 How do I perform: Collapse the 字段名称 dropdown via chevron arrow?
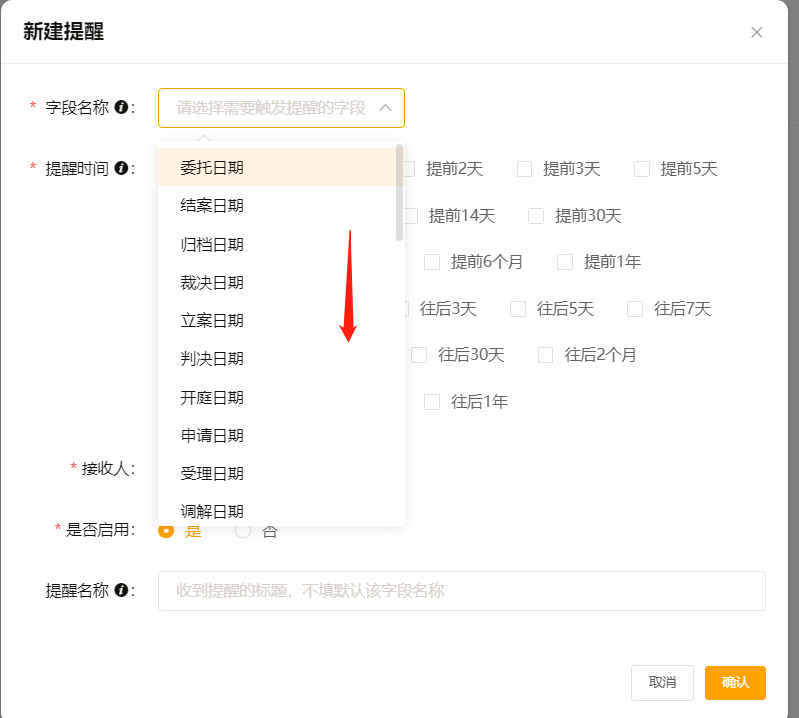tap(385, 108)
